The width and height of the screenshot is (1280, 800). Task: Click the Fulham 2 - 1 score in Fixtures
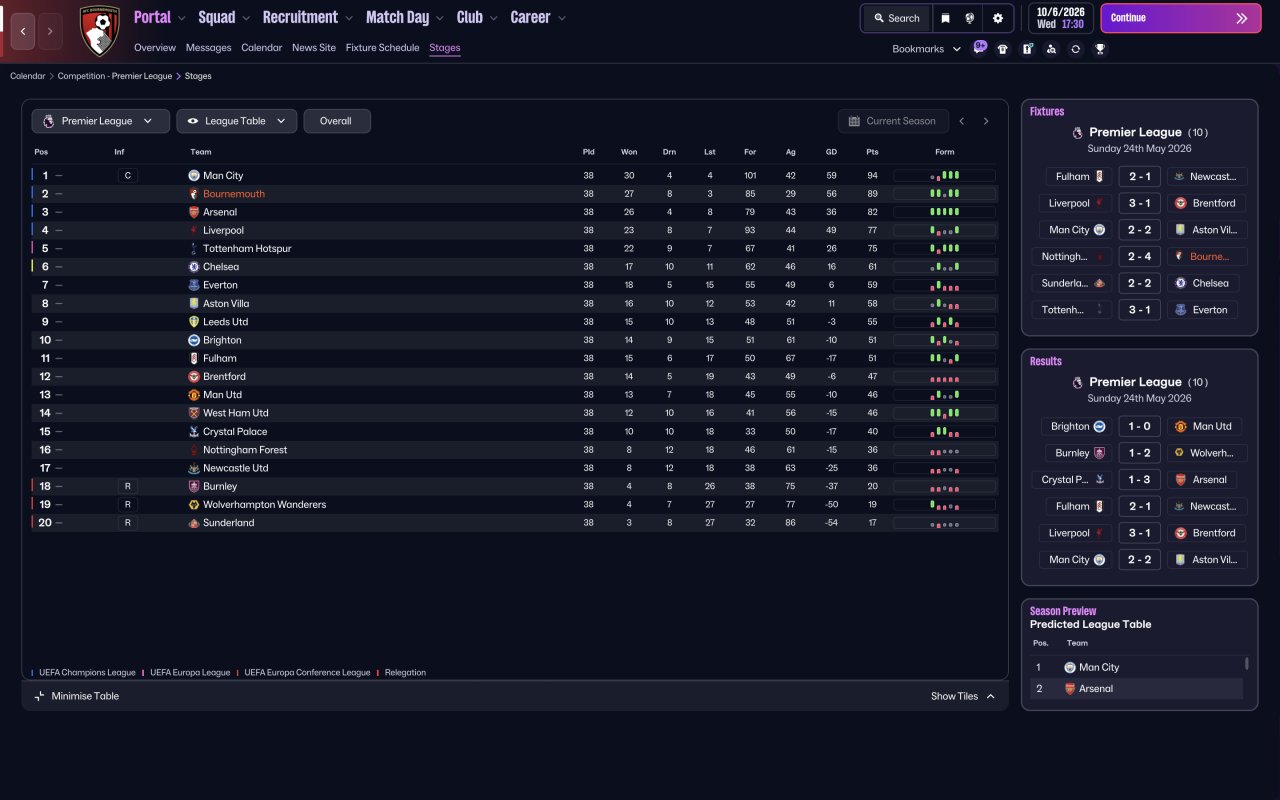1139,176
